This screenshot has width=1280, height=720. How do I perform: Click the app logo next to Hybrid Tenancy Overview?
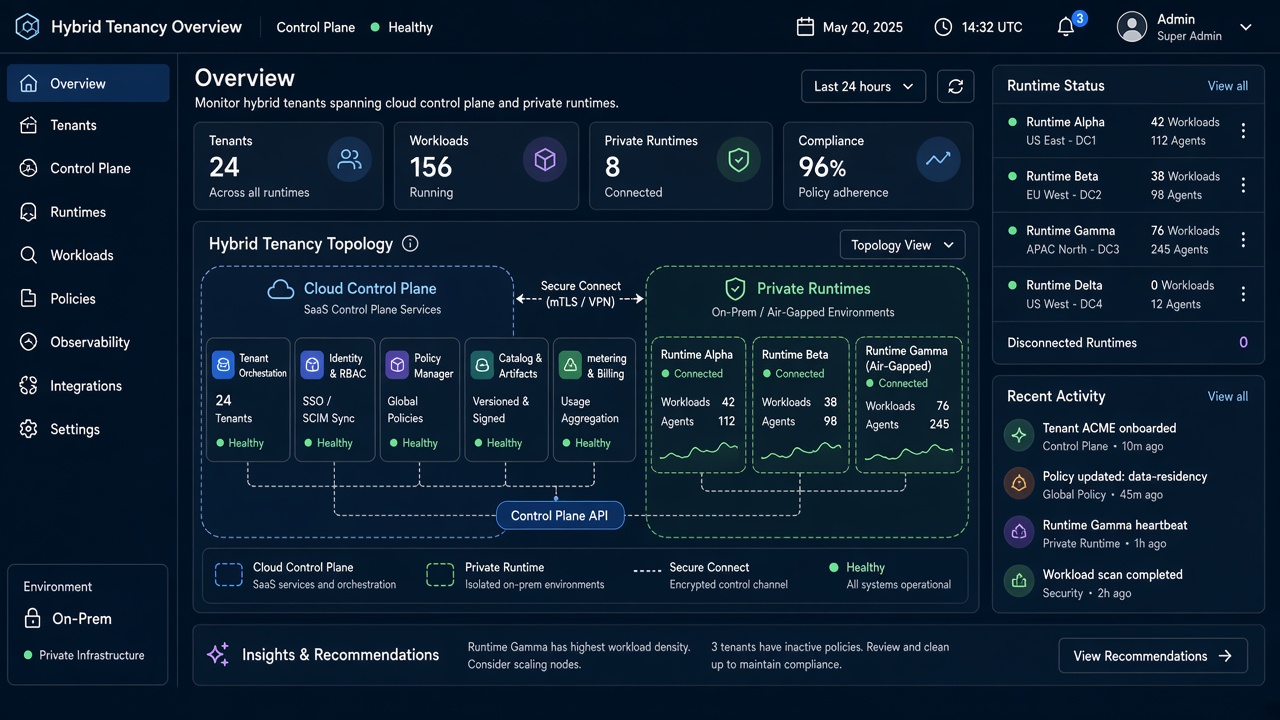pyautogui.click(x=27, y=27)
